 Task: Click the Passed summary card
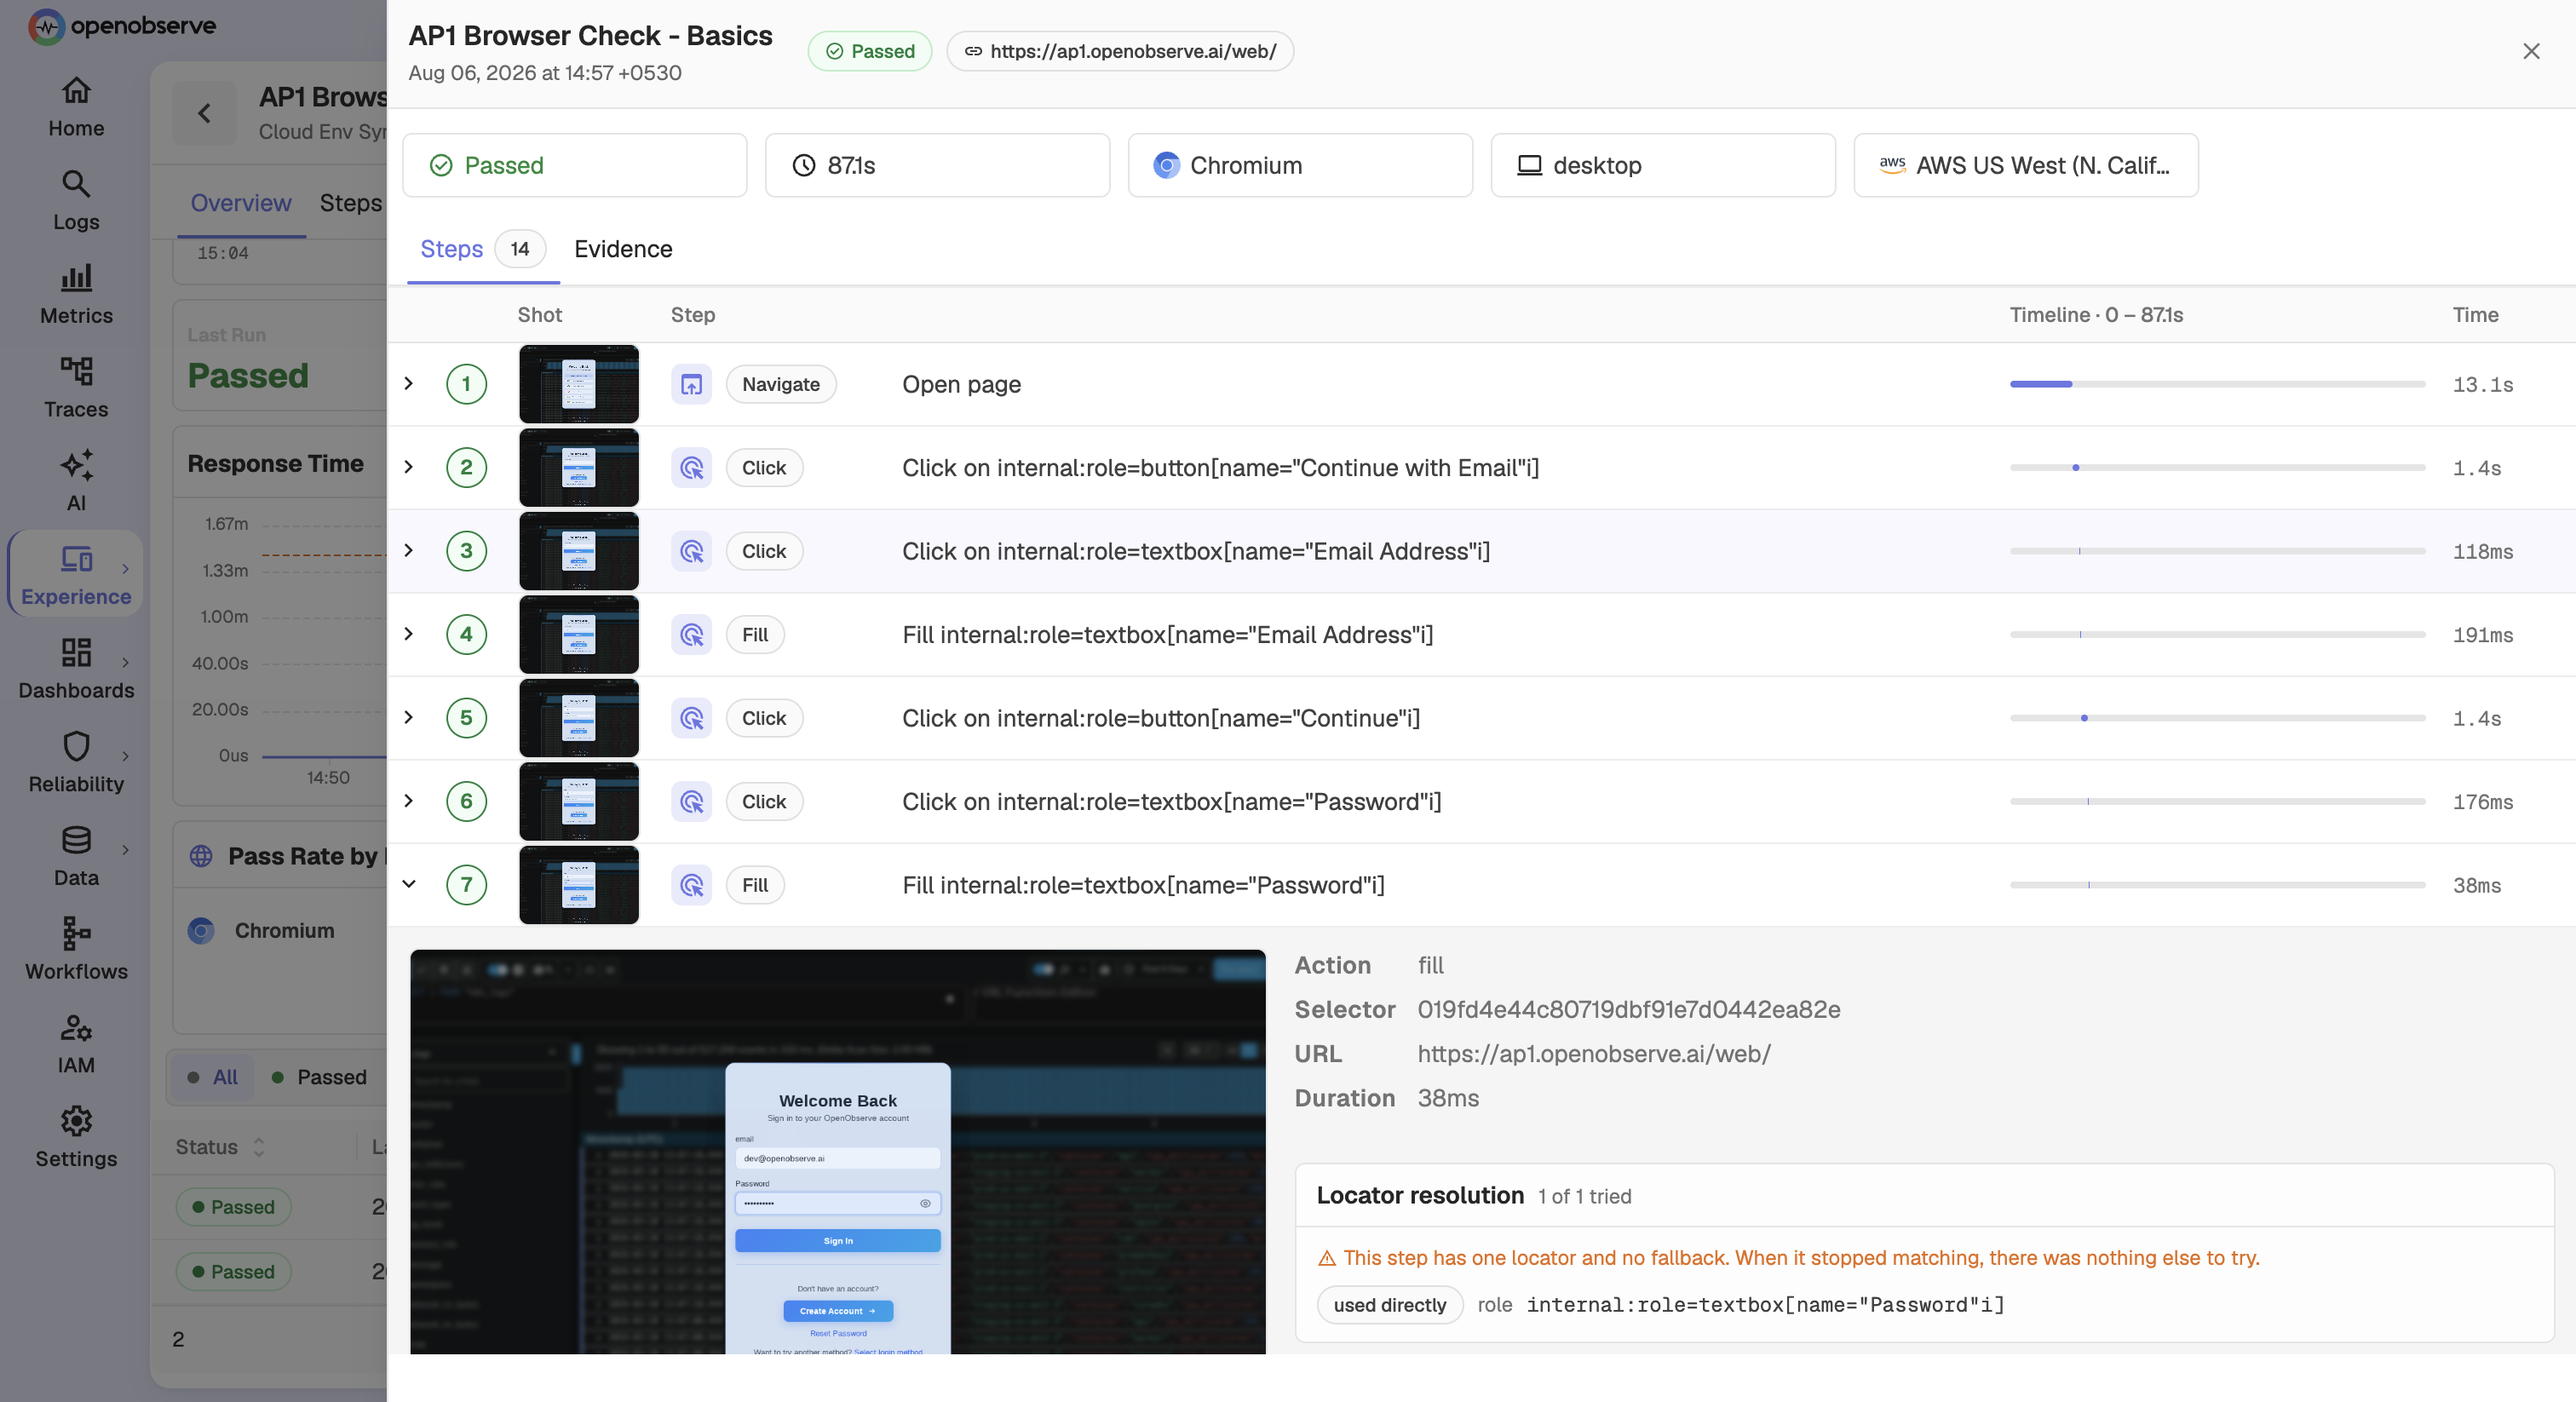[574, 165]
